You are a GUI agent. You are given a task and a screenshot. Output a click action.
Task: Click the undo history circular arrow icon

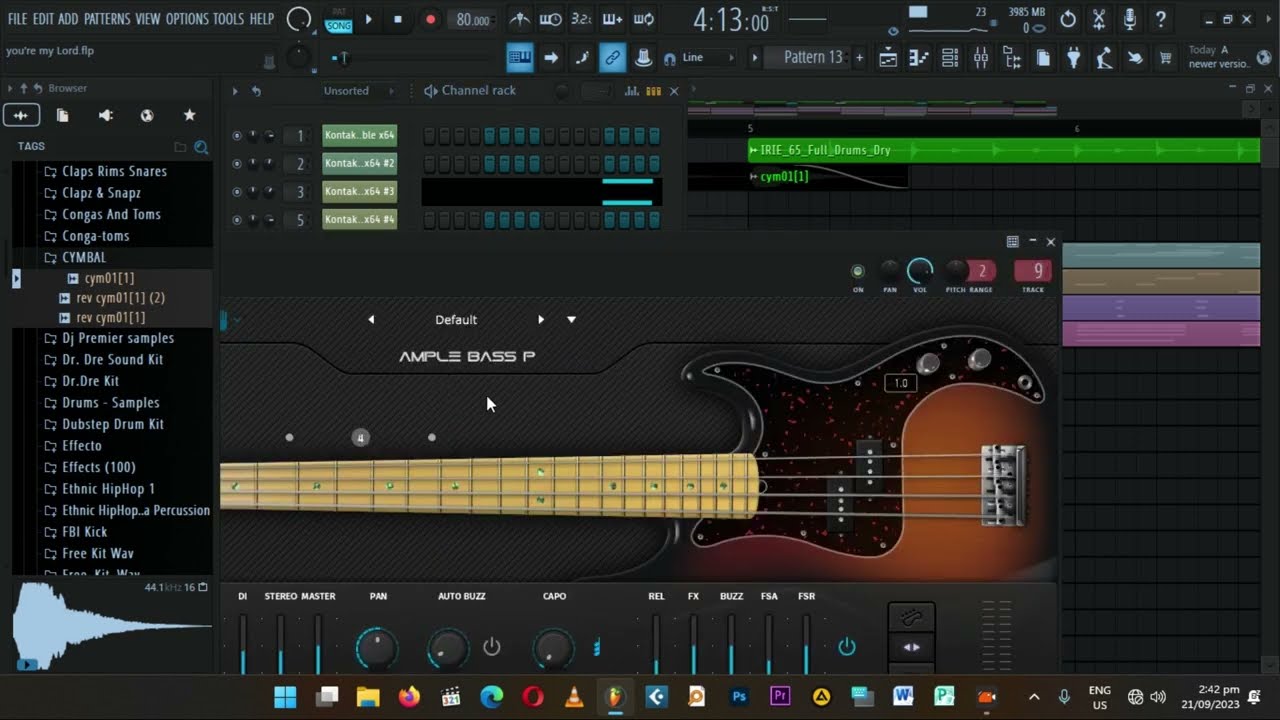click(1068, 19)
